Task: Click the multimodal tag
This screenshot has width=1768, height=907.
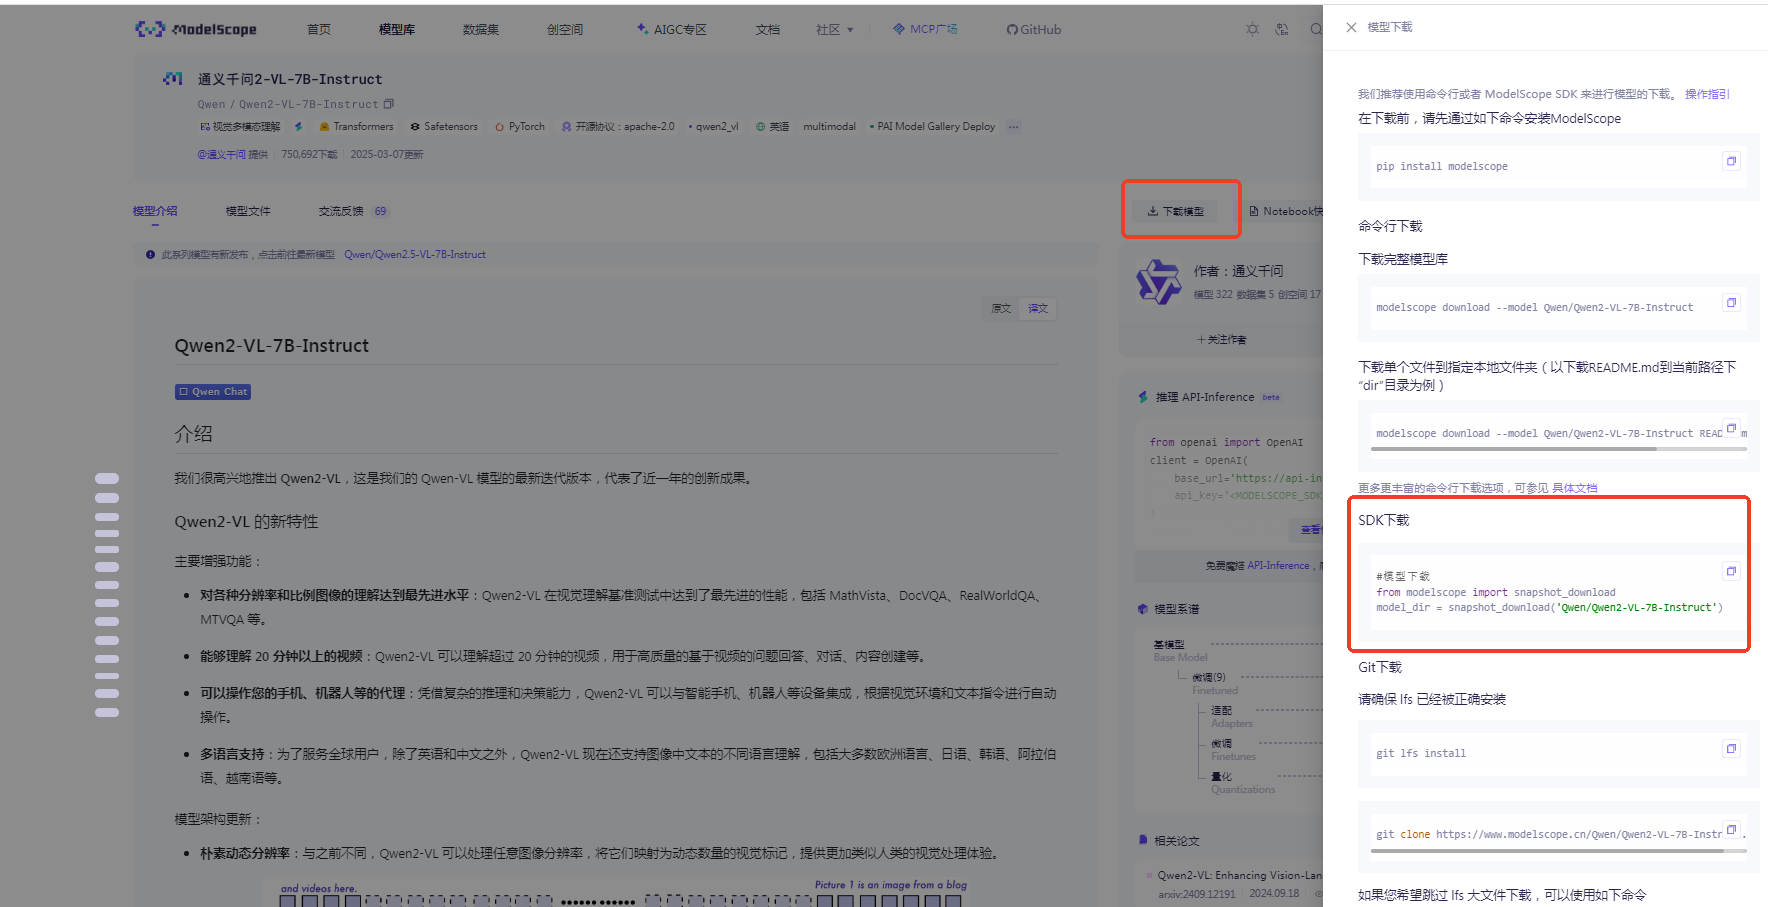Action: pyautogui.click(x=829, y=127)
